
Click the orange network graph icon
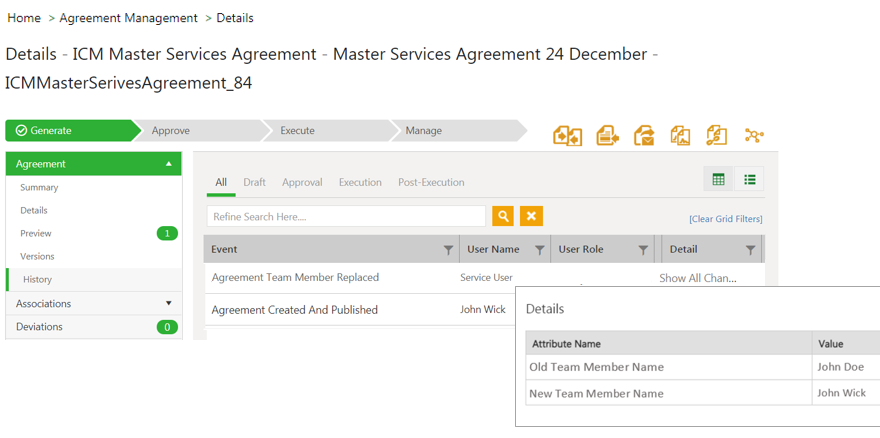(754, 136)
